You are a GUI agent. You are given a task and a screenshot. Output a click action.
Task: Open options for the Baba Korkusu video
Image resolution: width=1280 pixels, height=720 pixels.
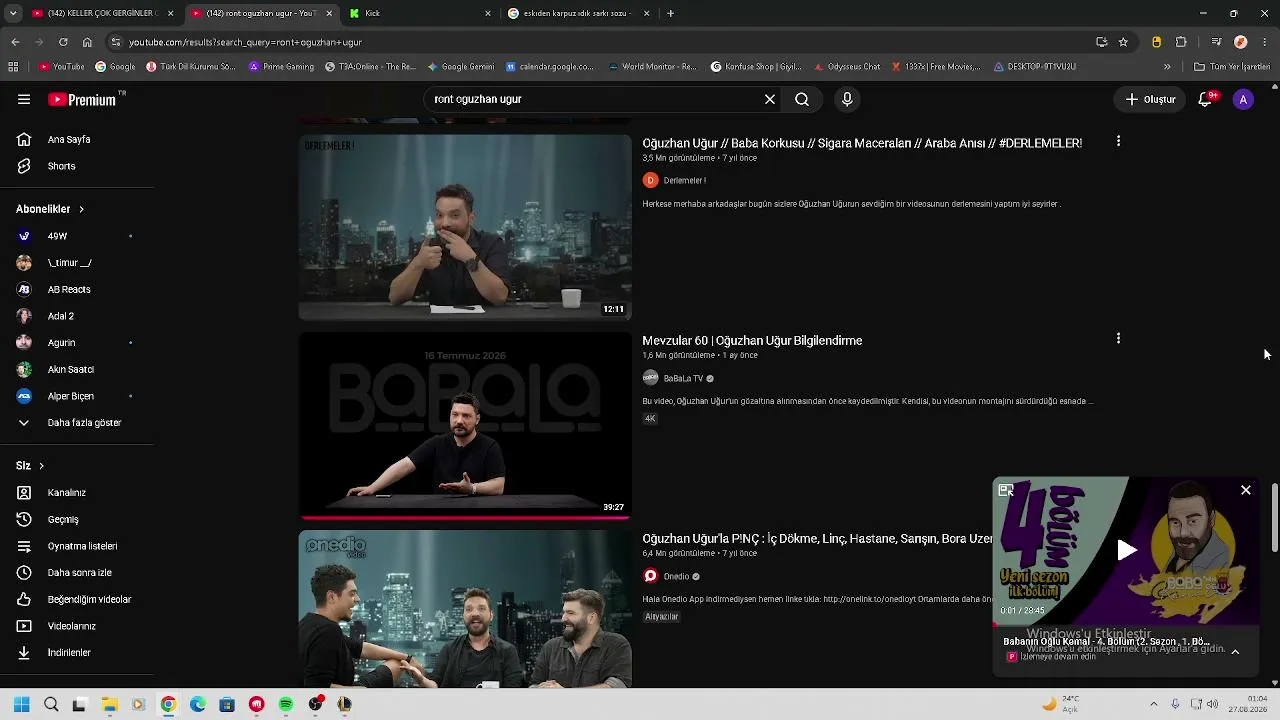coord(1118,142)
